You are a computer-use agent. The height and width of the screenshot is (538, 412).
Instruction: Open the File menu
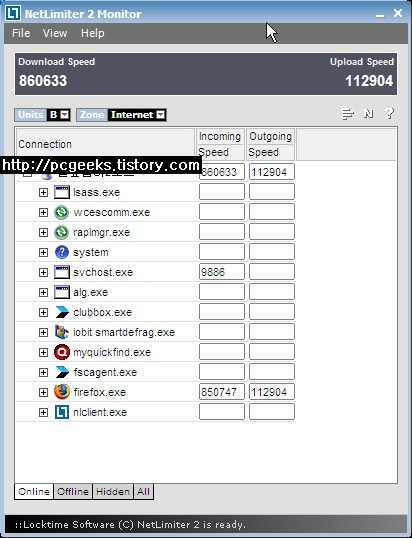click(21, 33)
